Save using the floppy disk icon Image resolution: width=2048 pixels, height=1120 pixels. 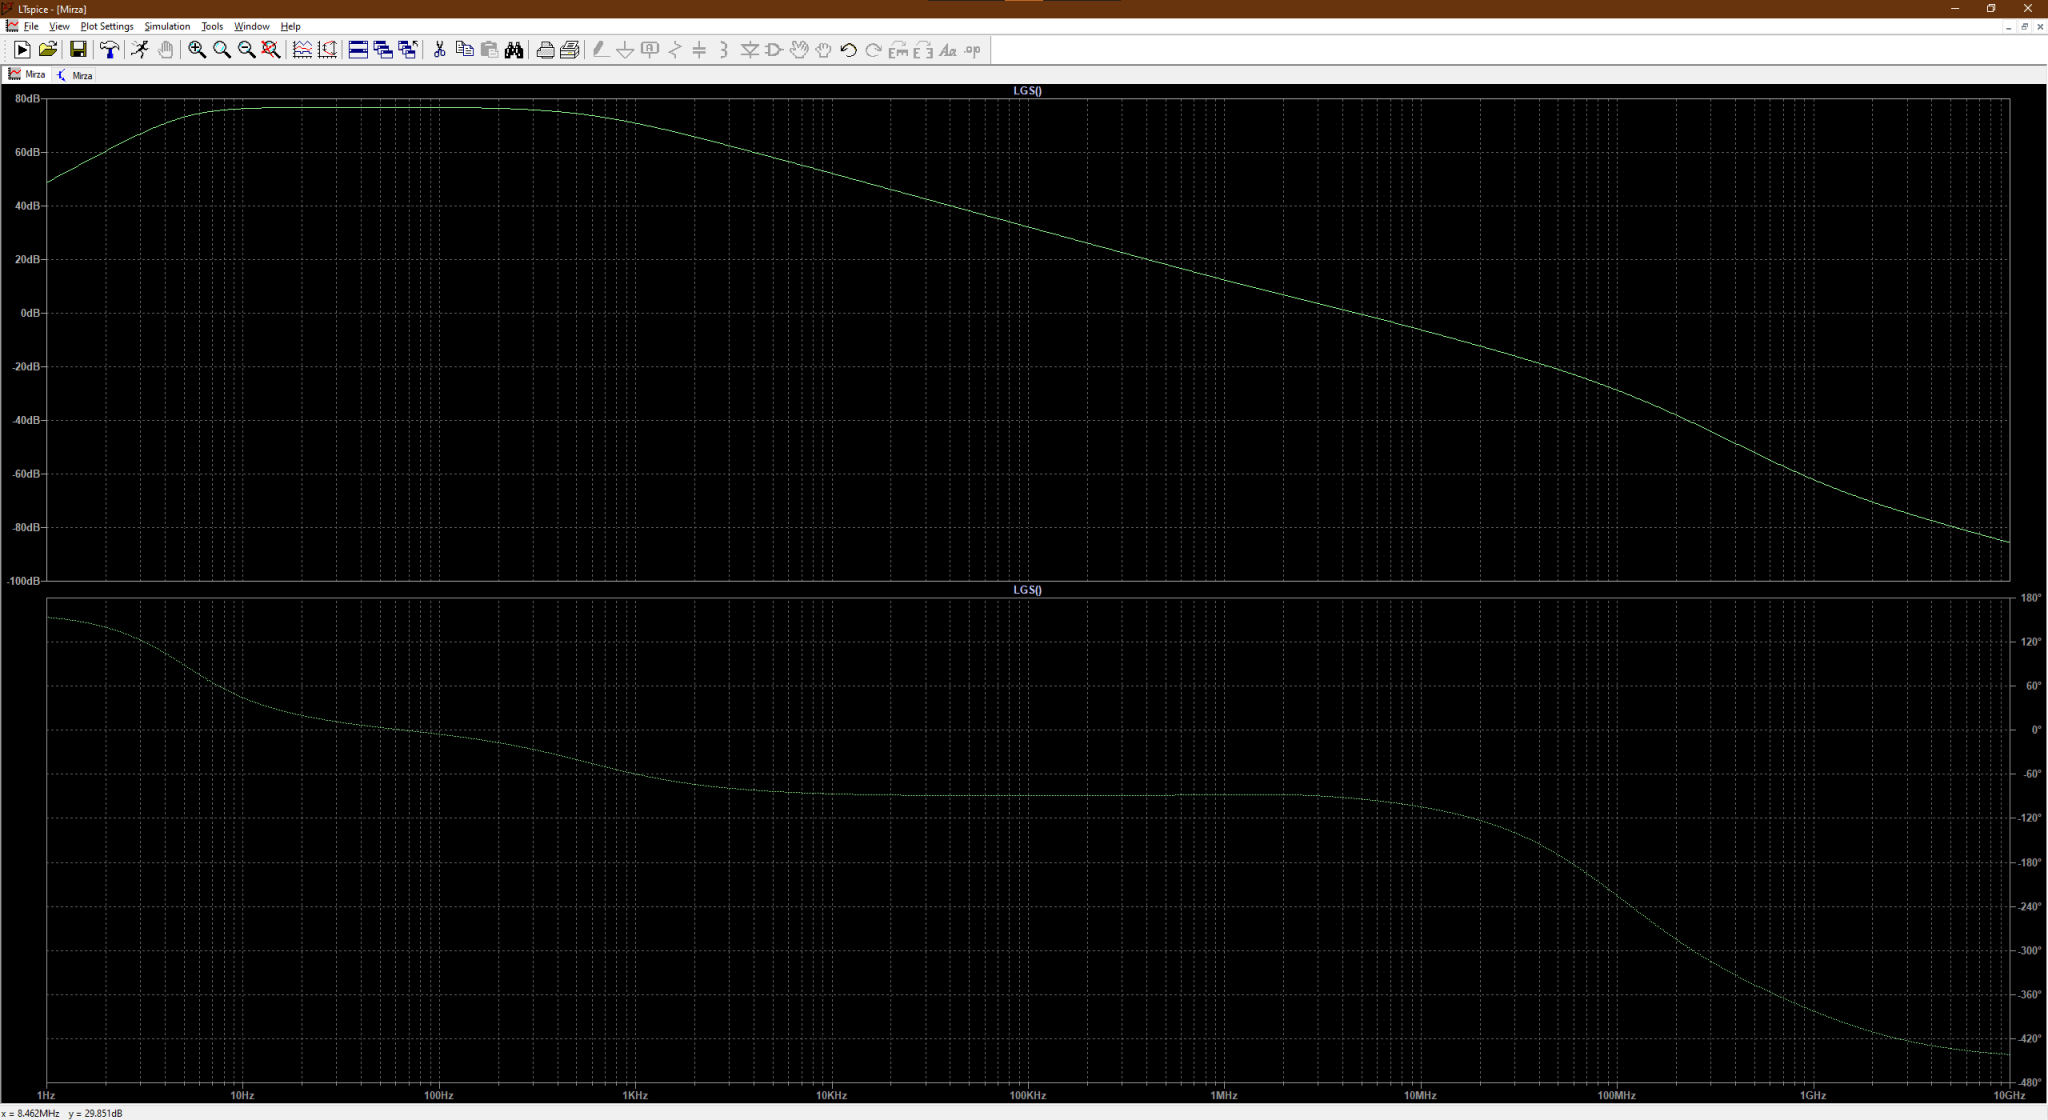tap(78, 50)
